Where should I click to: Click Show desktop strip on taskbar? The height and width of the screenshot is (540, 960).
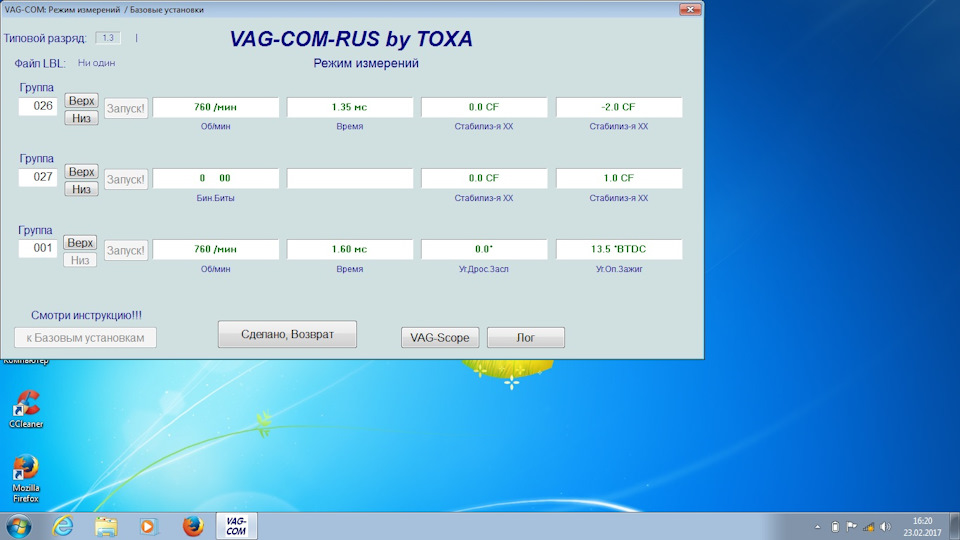(954, 527)
